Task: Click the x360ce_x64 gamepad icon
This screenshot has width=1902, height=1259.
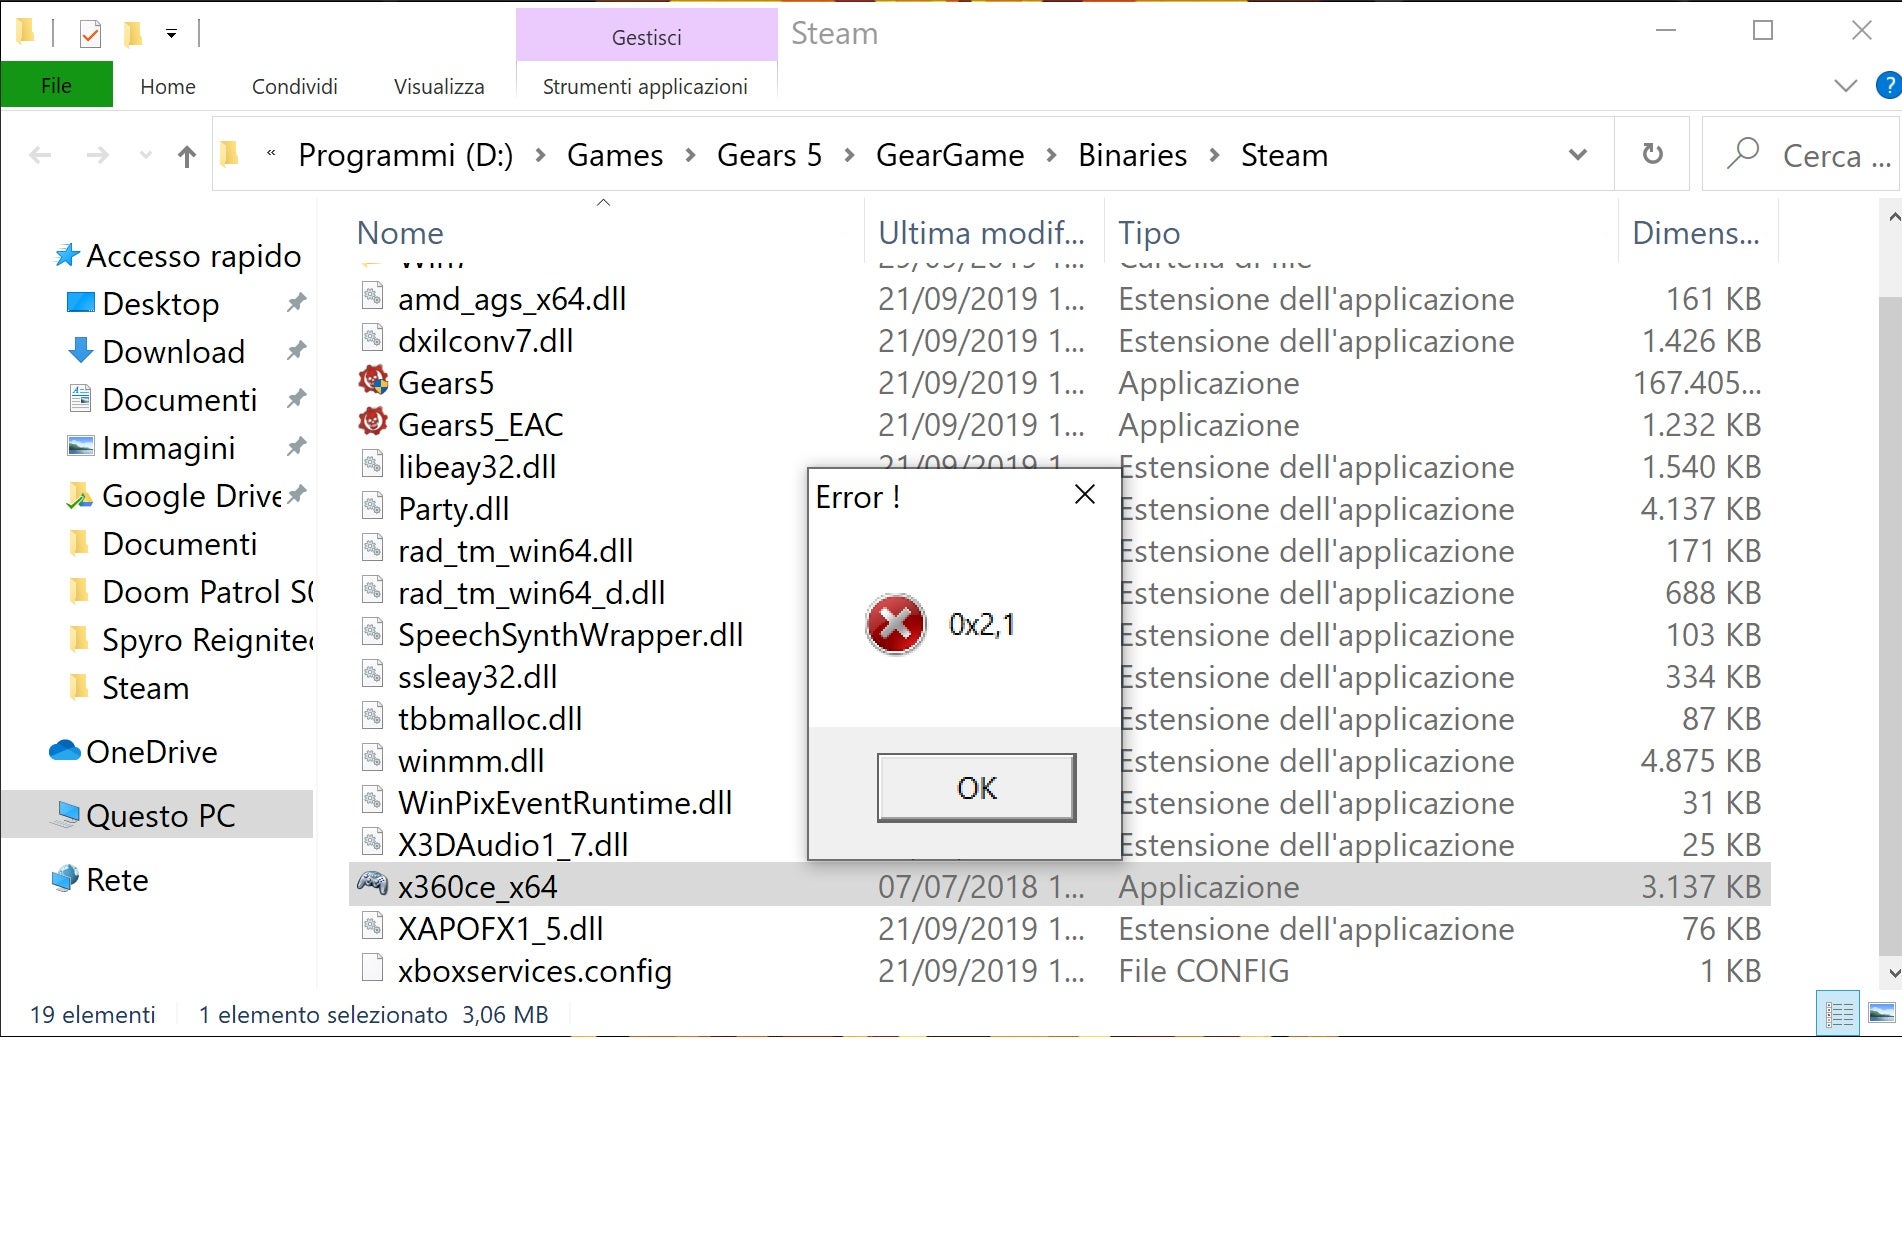Action: [x=373, y=884]
